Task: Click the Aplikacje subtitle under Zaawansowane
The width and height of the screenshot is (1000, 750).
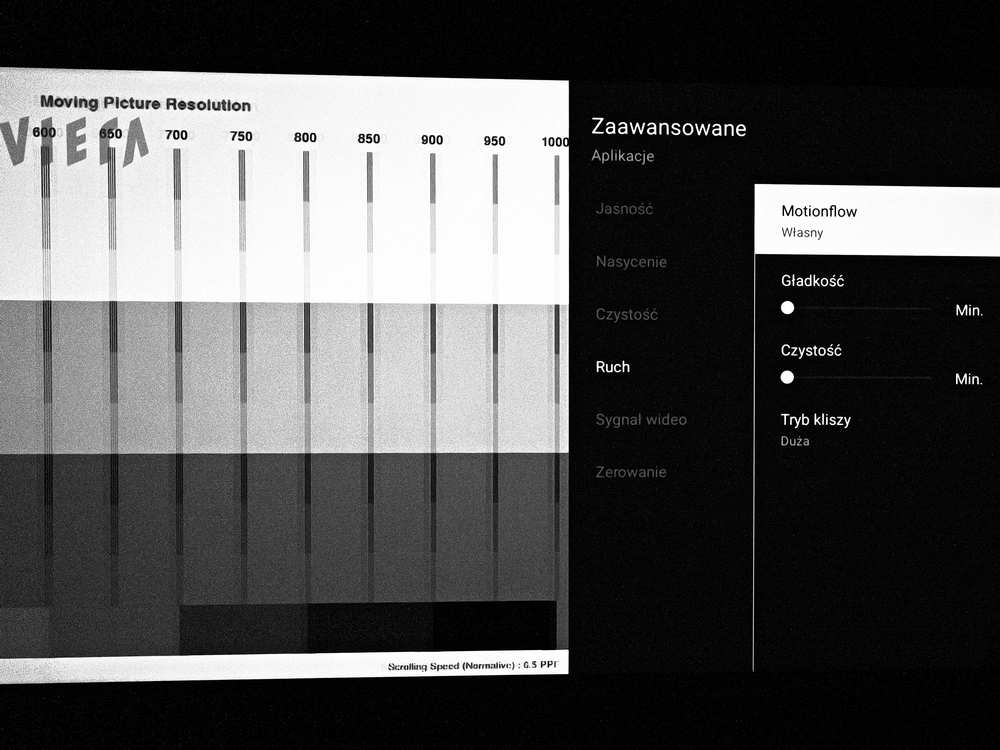Action: click(x=622, y=157)
